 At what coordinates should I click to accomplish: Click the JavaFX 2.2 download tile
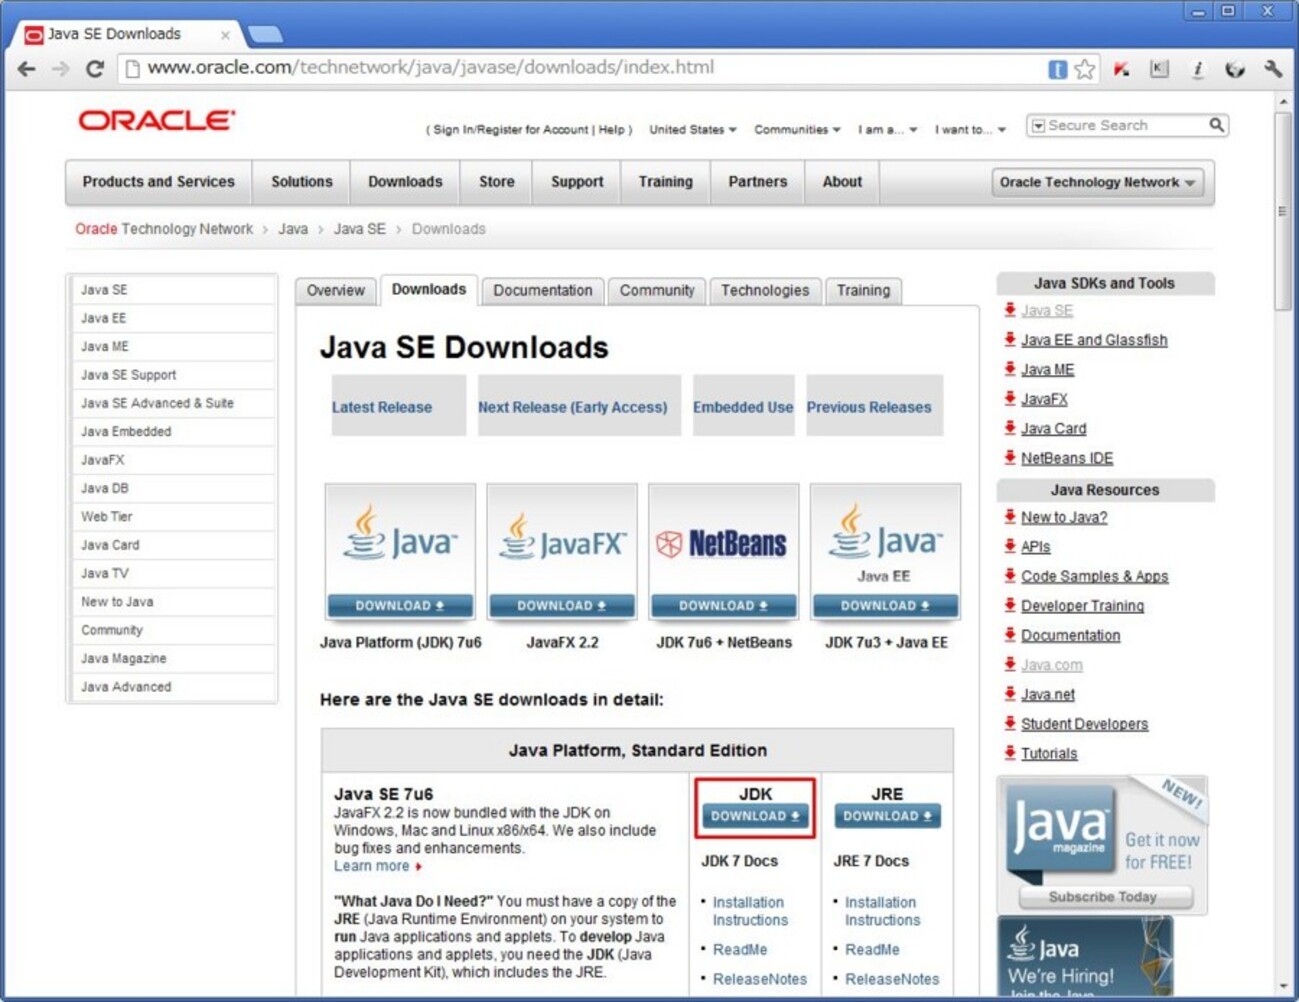pyautogui.click(x=561, y=551)
